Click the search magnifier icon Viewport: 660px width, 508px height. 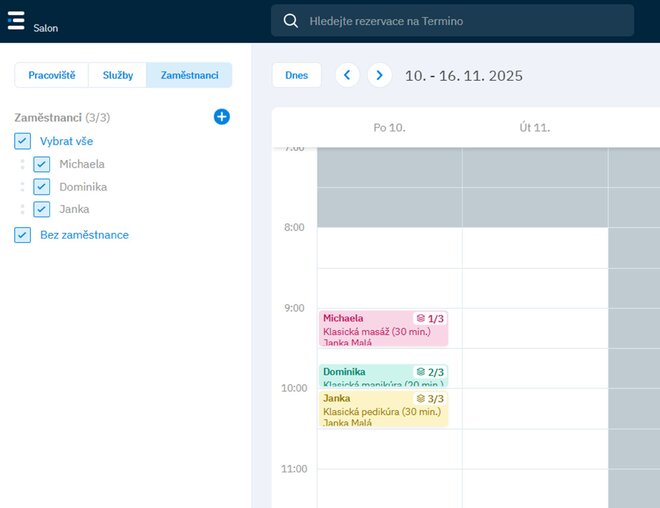pos(291,21)
